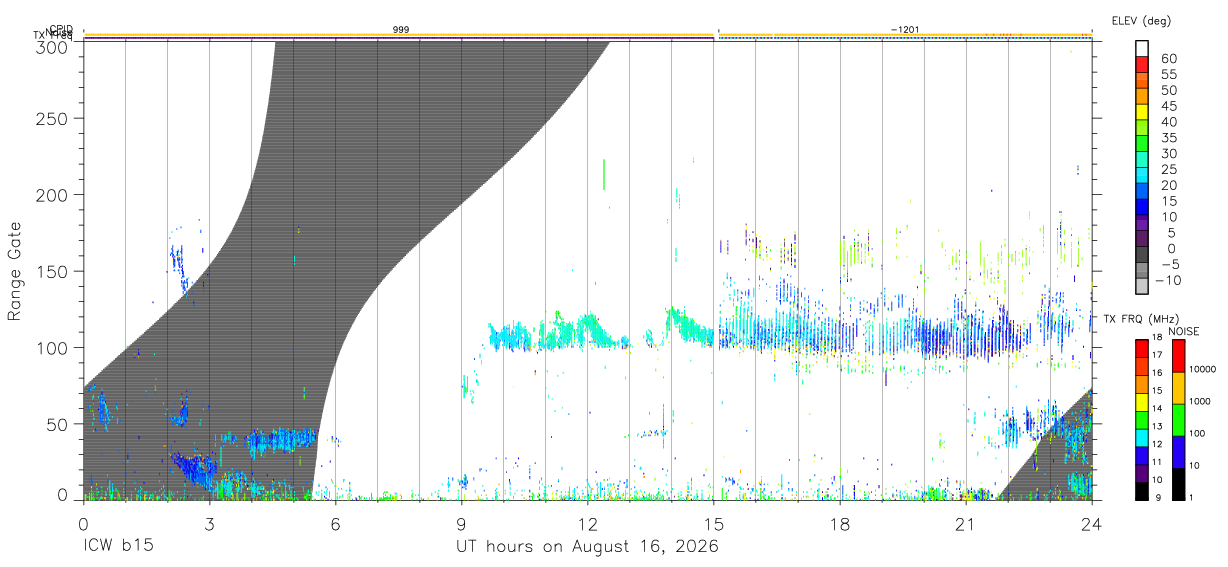
Task: Click the '100' label on NOISE scale
Action: (x=1198, y=433)
